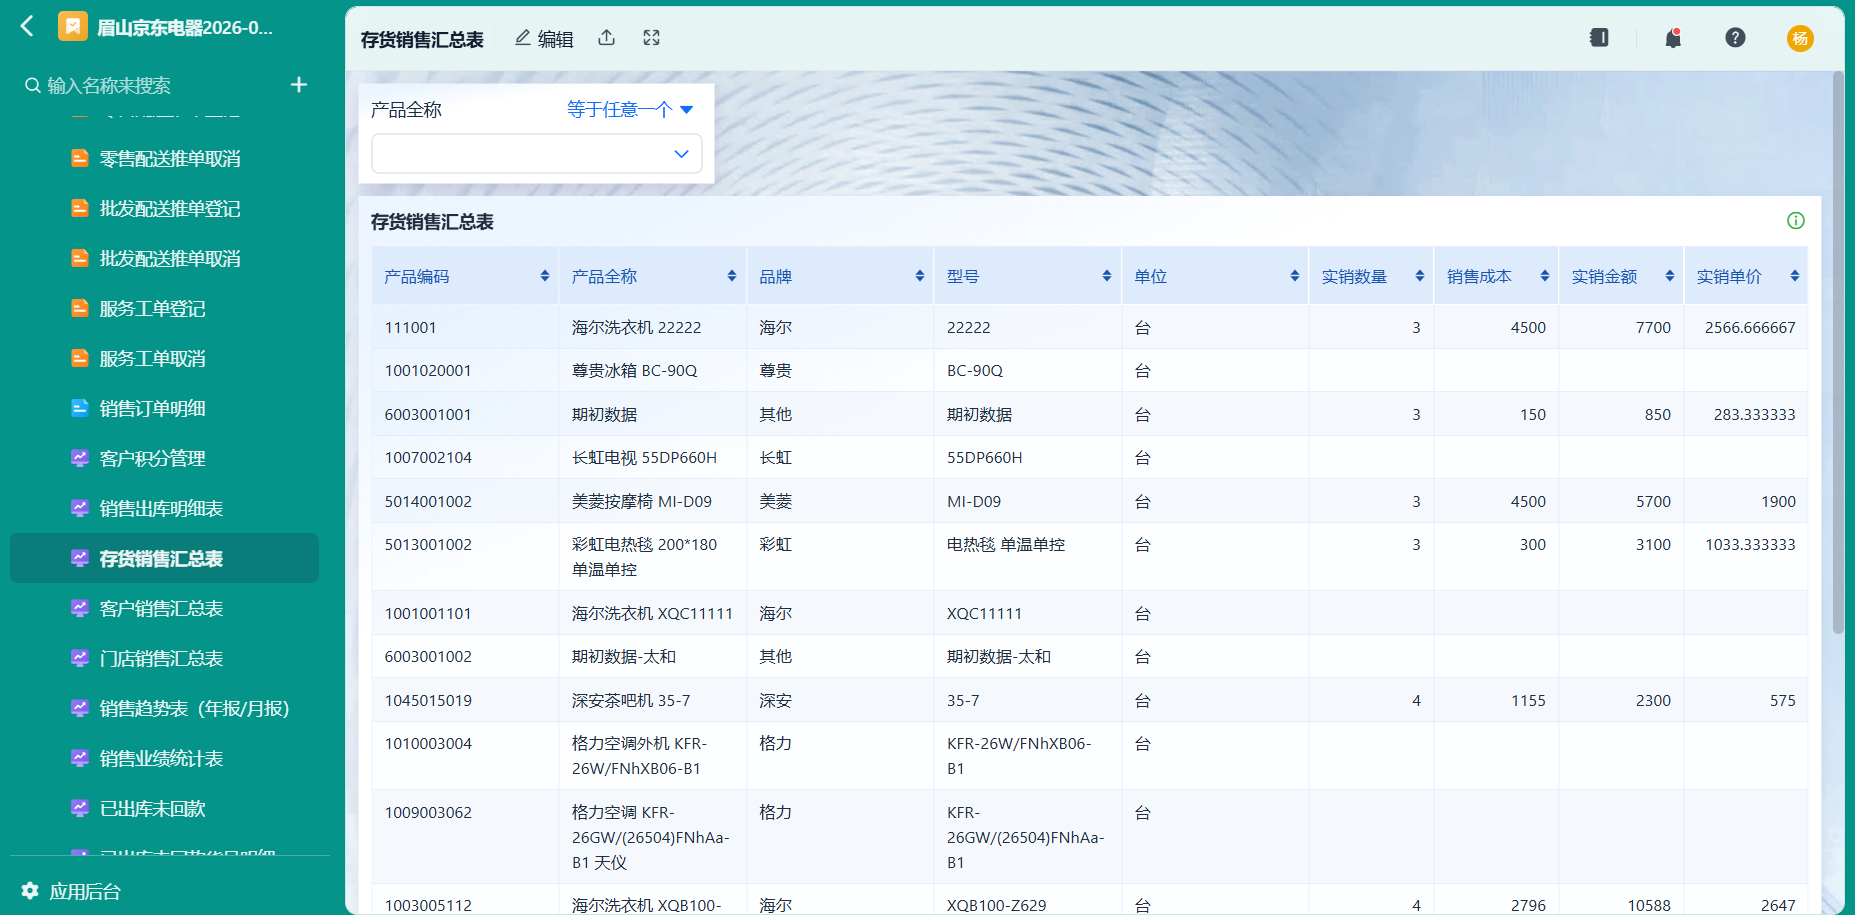1855x915 pixels.
Task: Sort by 品牌 column arrows
Action: pyautogui.click(x=919, y=276)
